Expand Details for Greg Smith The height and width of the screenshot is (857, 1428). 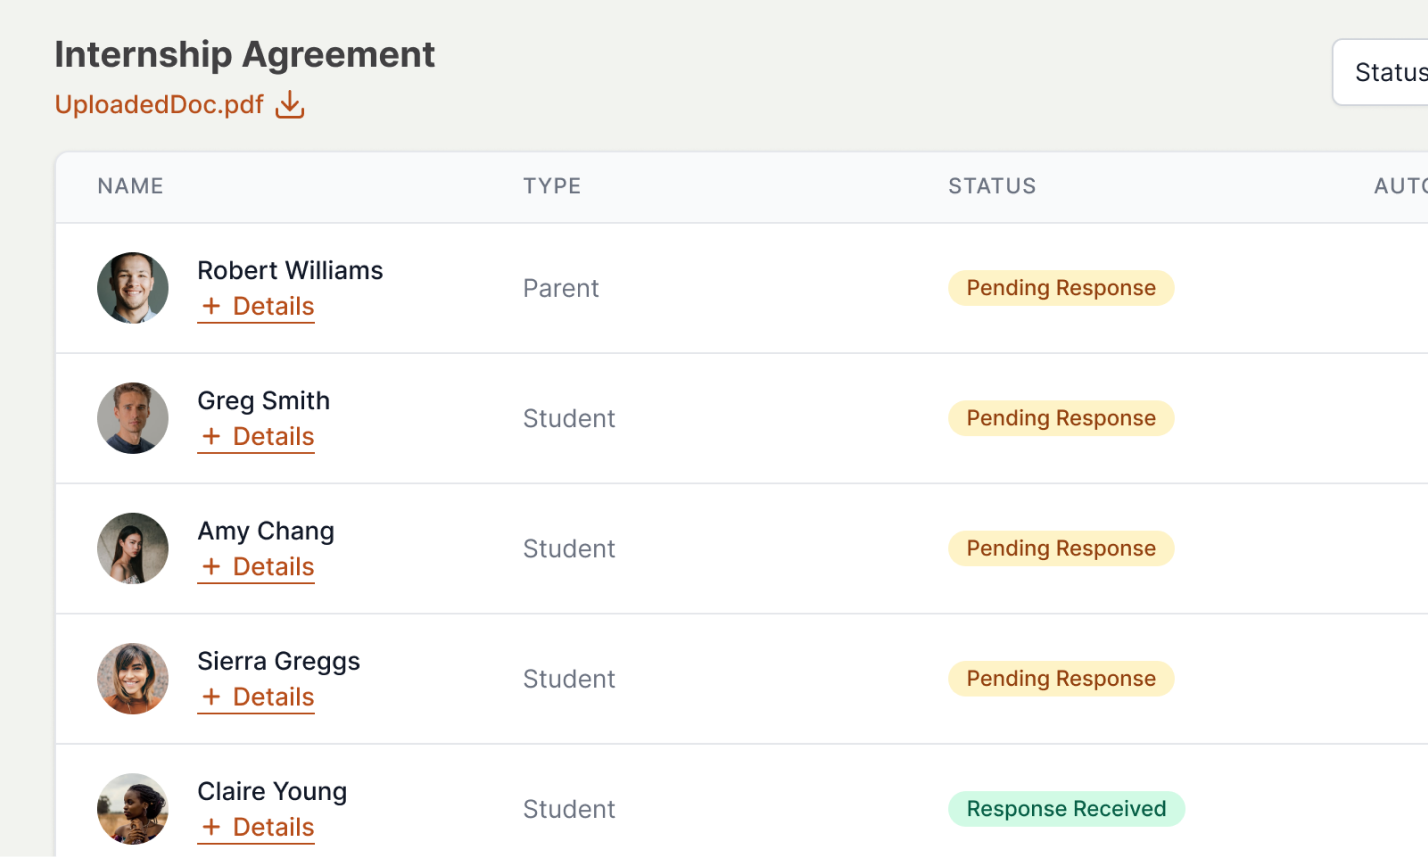click(x=256, y=437)
